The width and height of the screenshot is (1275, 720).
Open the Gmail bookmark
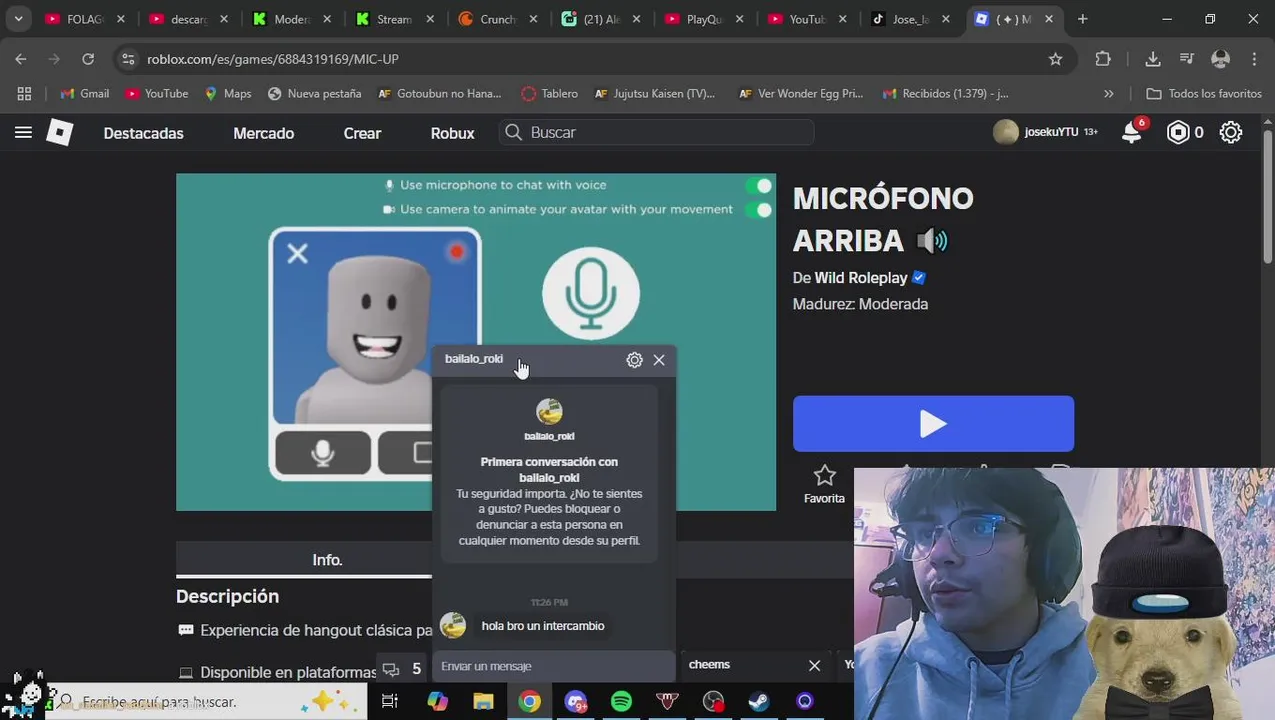point(85,93)
